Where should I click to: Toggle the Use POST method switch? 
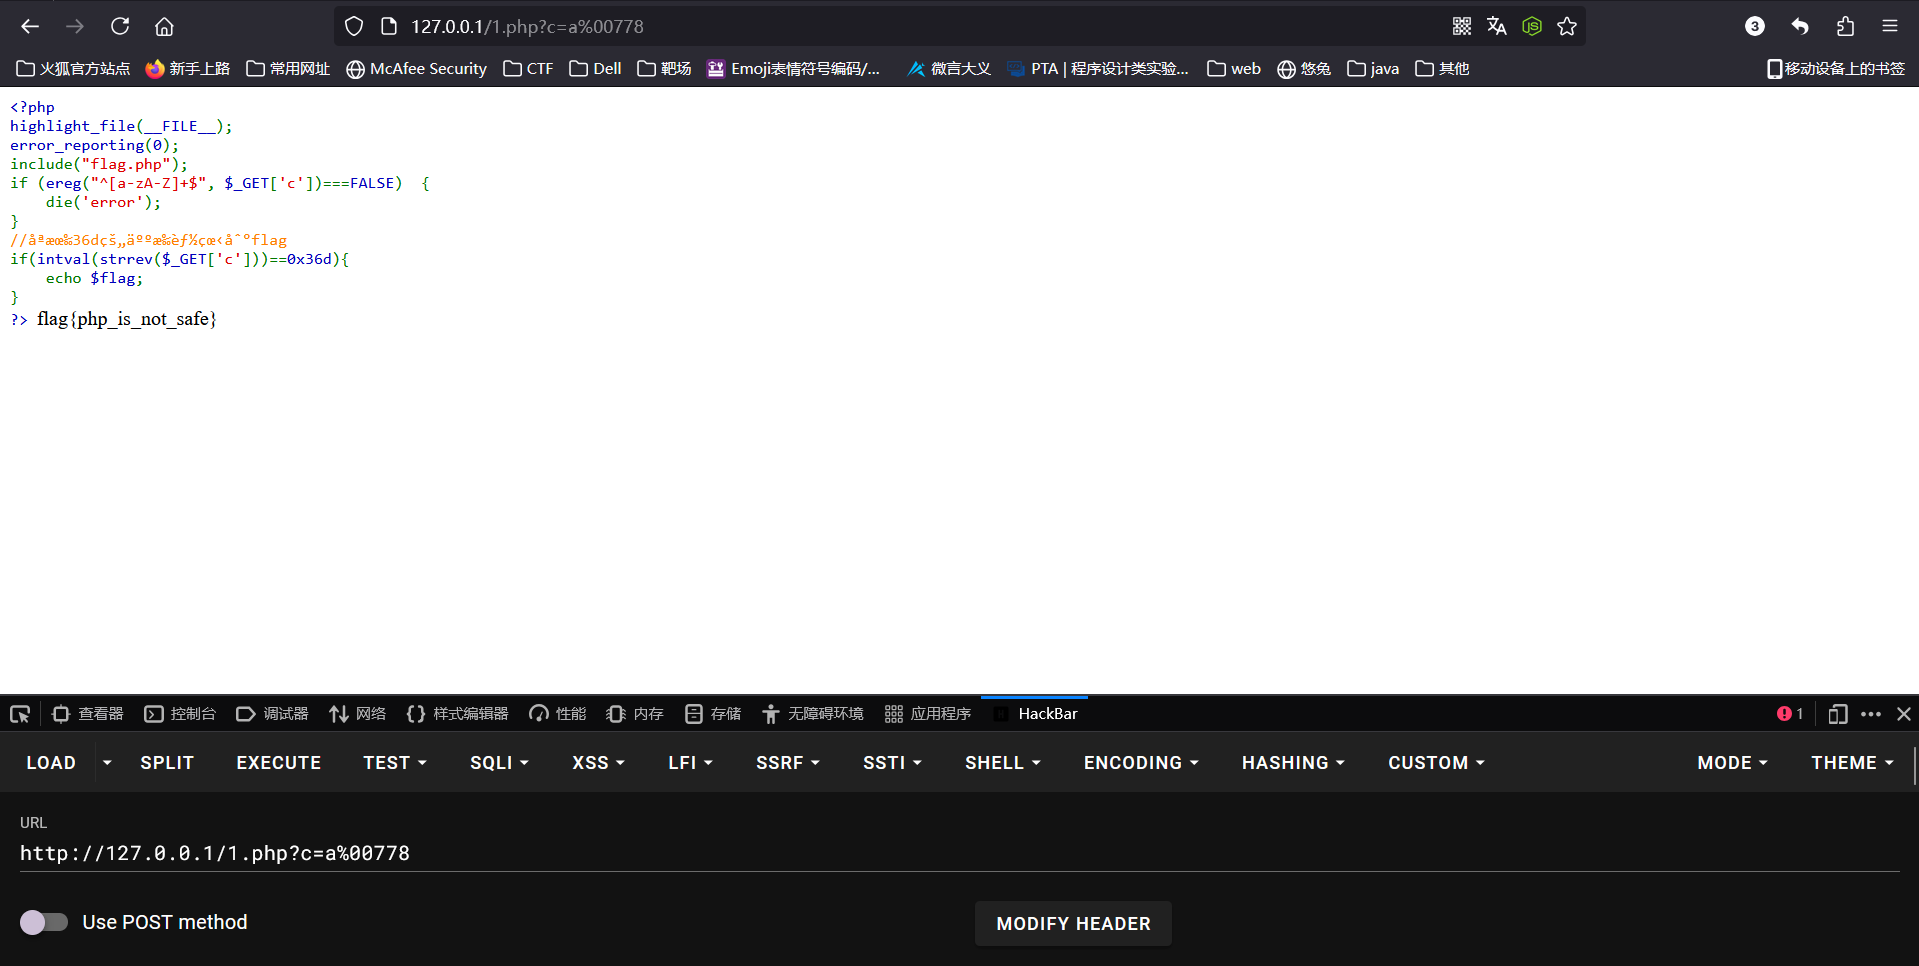(43, 922)
